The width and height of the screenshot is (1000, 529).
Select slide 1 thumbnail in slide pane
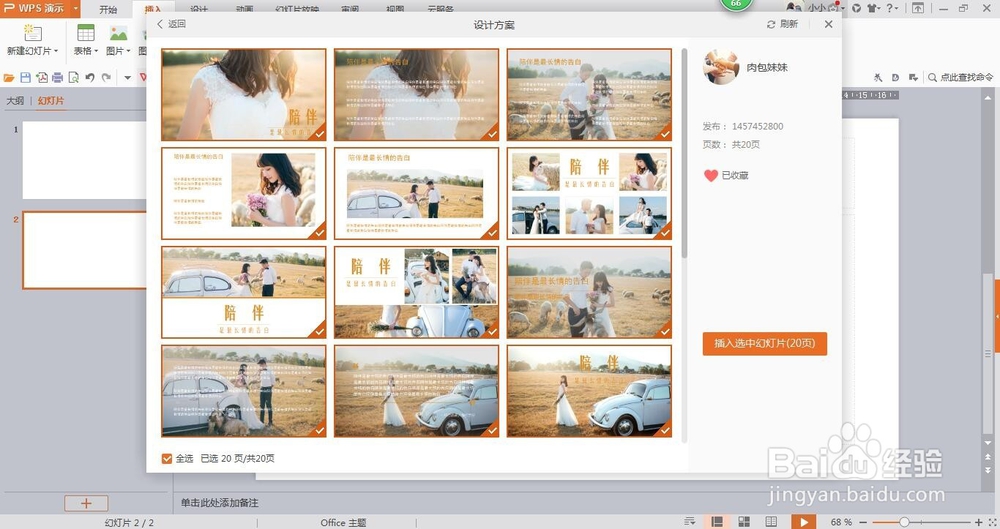click(84, 160)
